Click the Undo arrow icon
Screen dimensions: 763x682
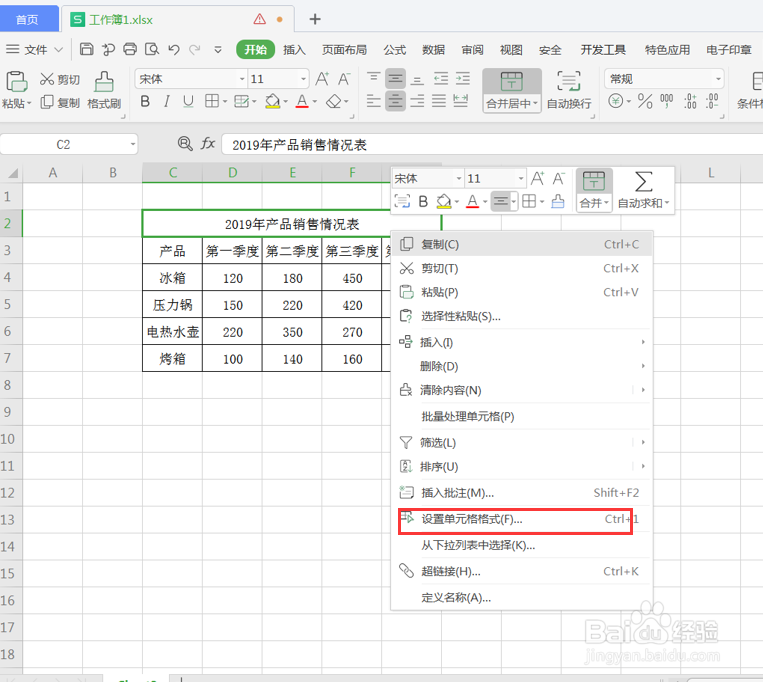coord(174,49)
